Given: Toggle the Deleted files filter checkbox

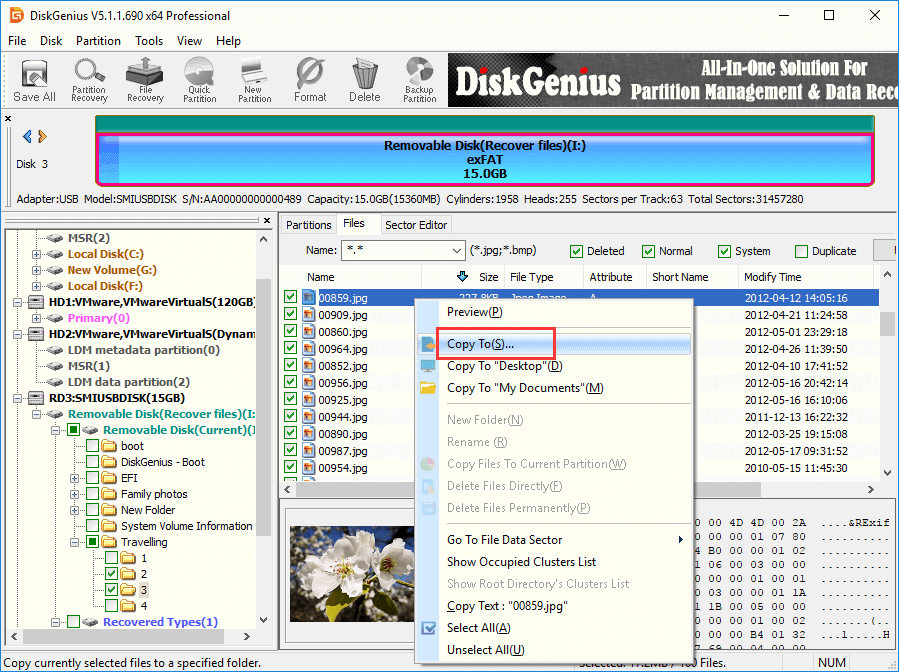Looking at the screenshot, I should 577,252.
